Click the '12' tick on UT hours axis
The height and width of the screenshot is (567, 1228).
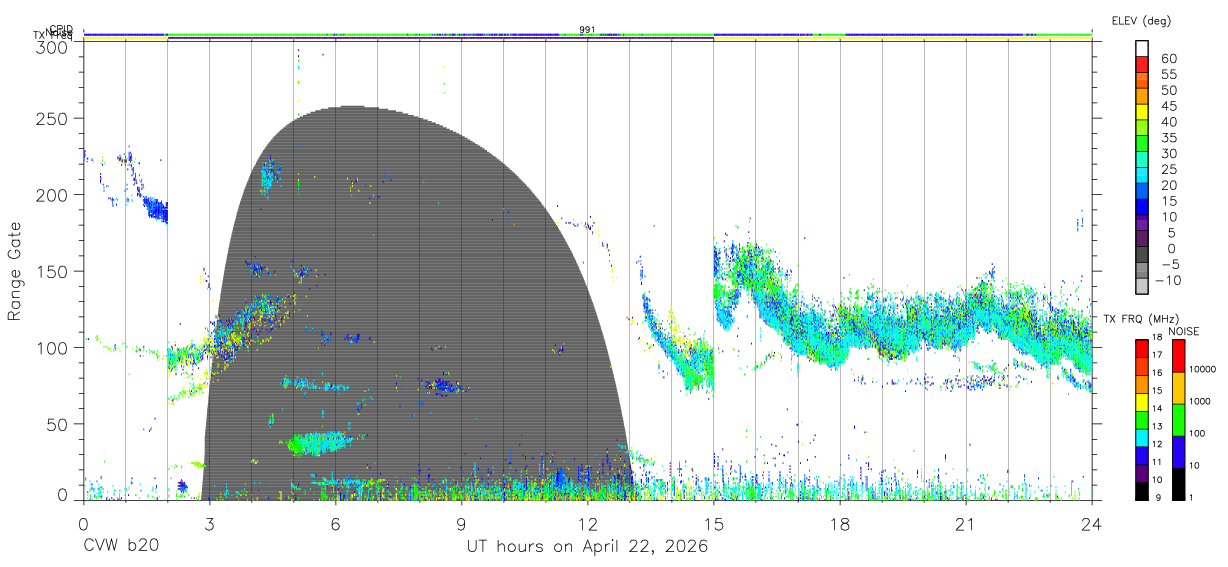588,524
